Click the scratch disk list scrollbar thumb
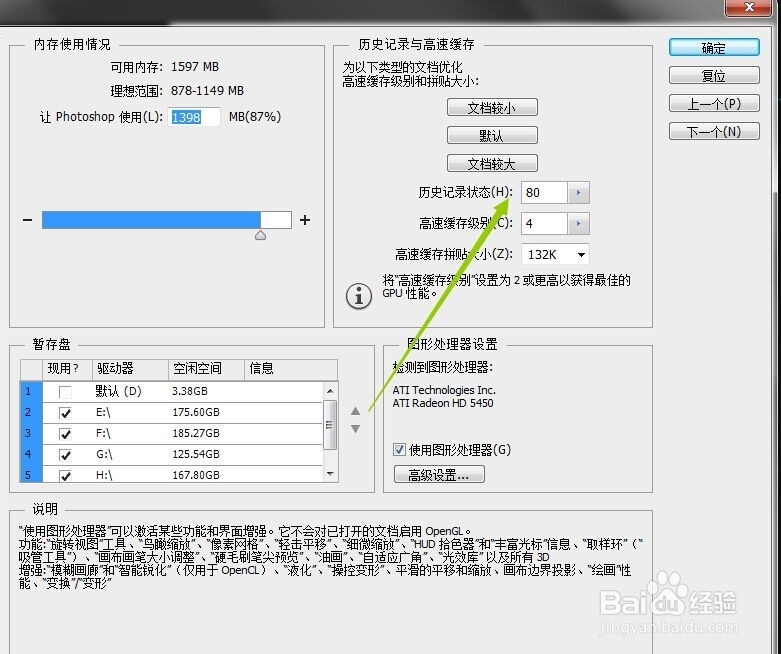Screen dimensions: 781x654 pyautogui.click(x=330, y=425)
